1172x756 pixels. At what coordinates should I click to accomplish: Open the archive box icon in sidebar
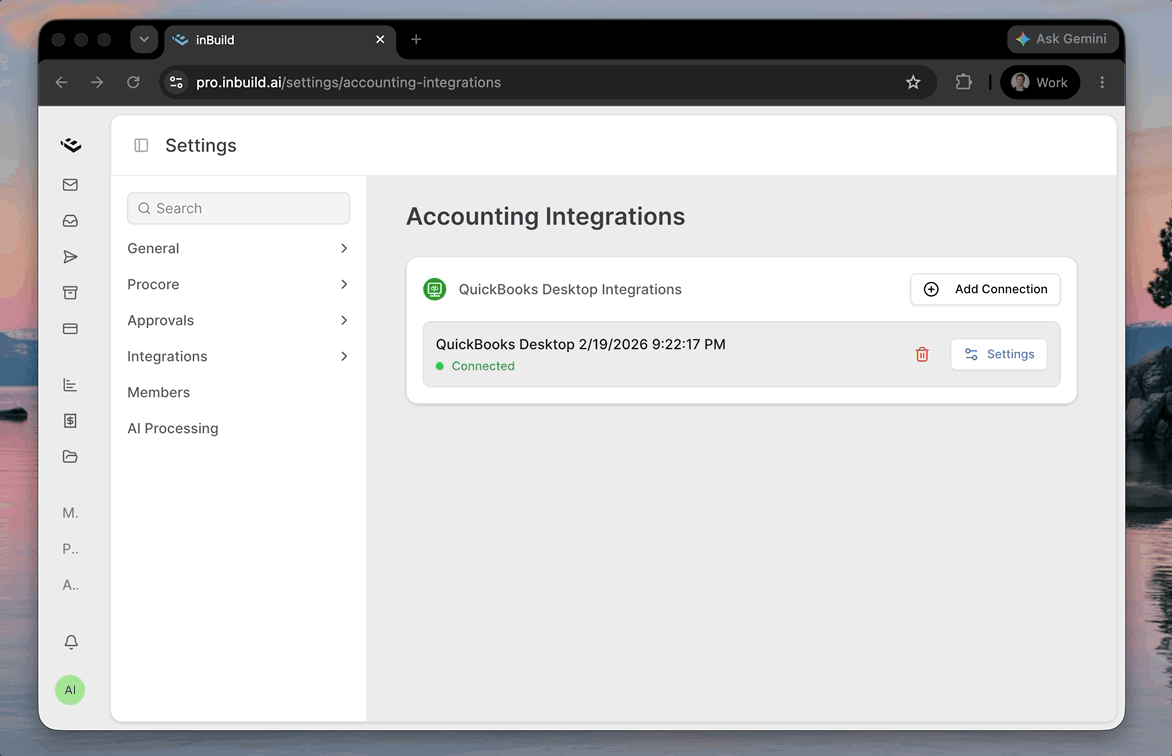pos(70,292)
